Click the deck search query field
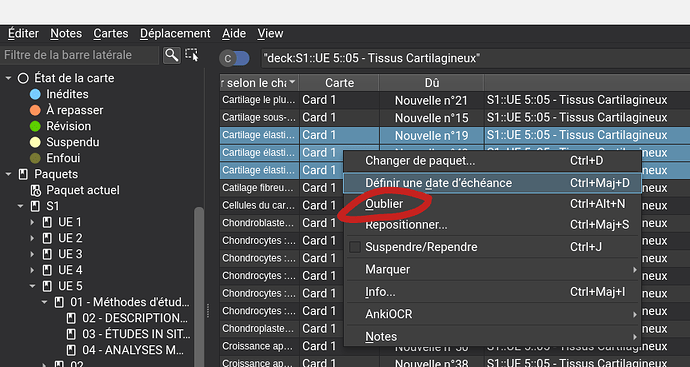Screen dimensions: 690x367 tap(475, 58)
